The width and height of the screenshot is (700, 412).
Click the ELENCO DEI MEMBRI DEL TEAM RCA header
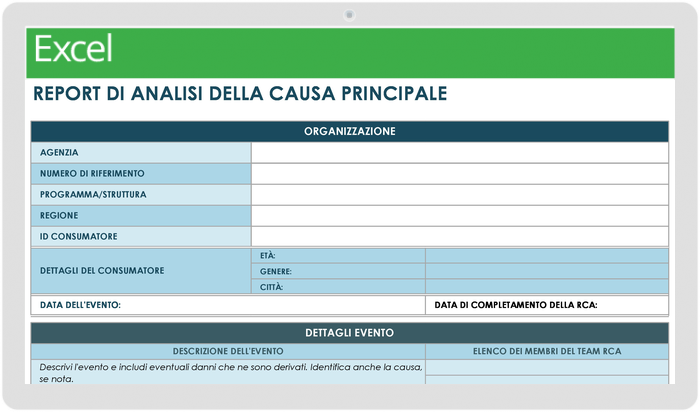[547, 351]
